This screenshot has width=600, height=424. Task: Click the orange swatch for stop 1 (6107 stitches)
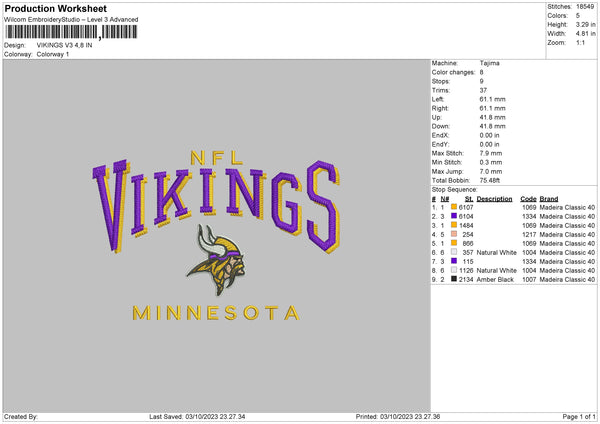pyautogui.click(x=454, y=207)
